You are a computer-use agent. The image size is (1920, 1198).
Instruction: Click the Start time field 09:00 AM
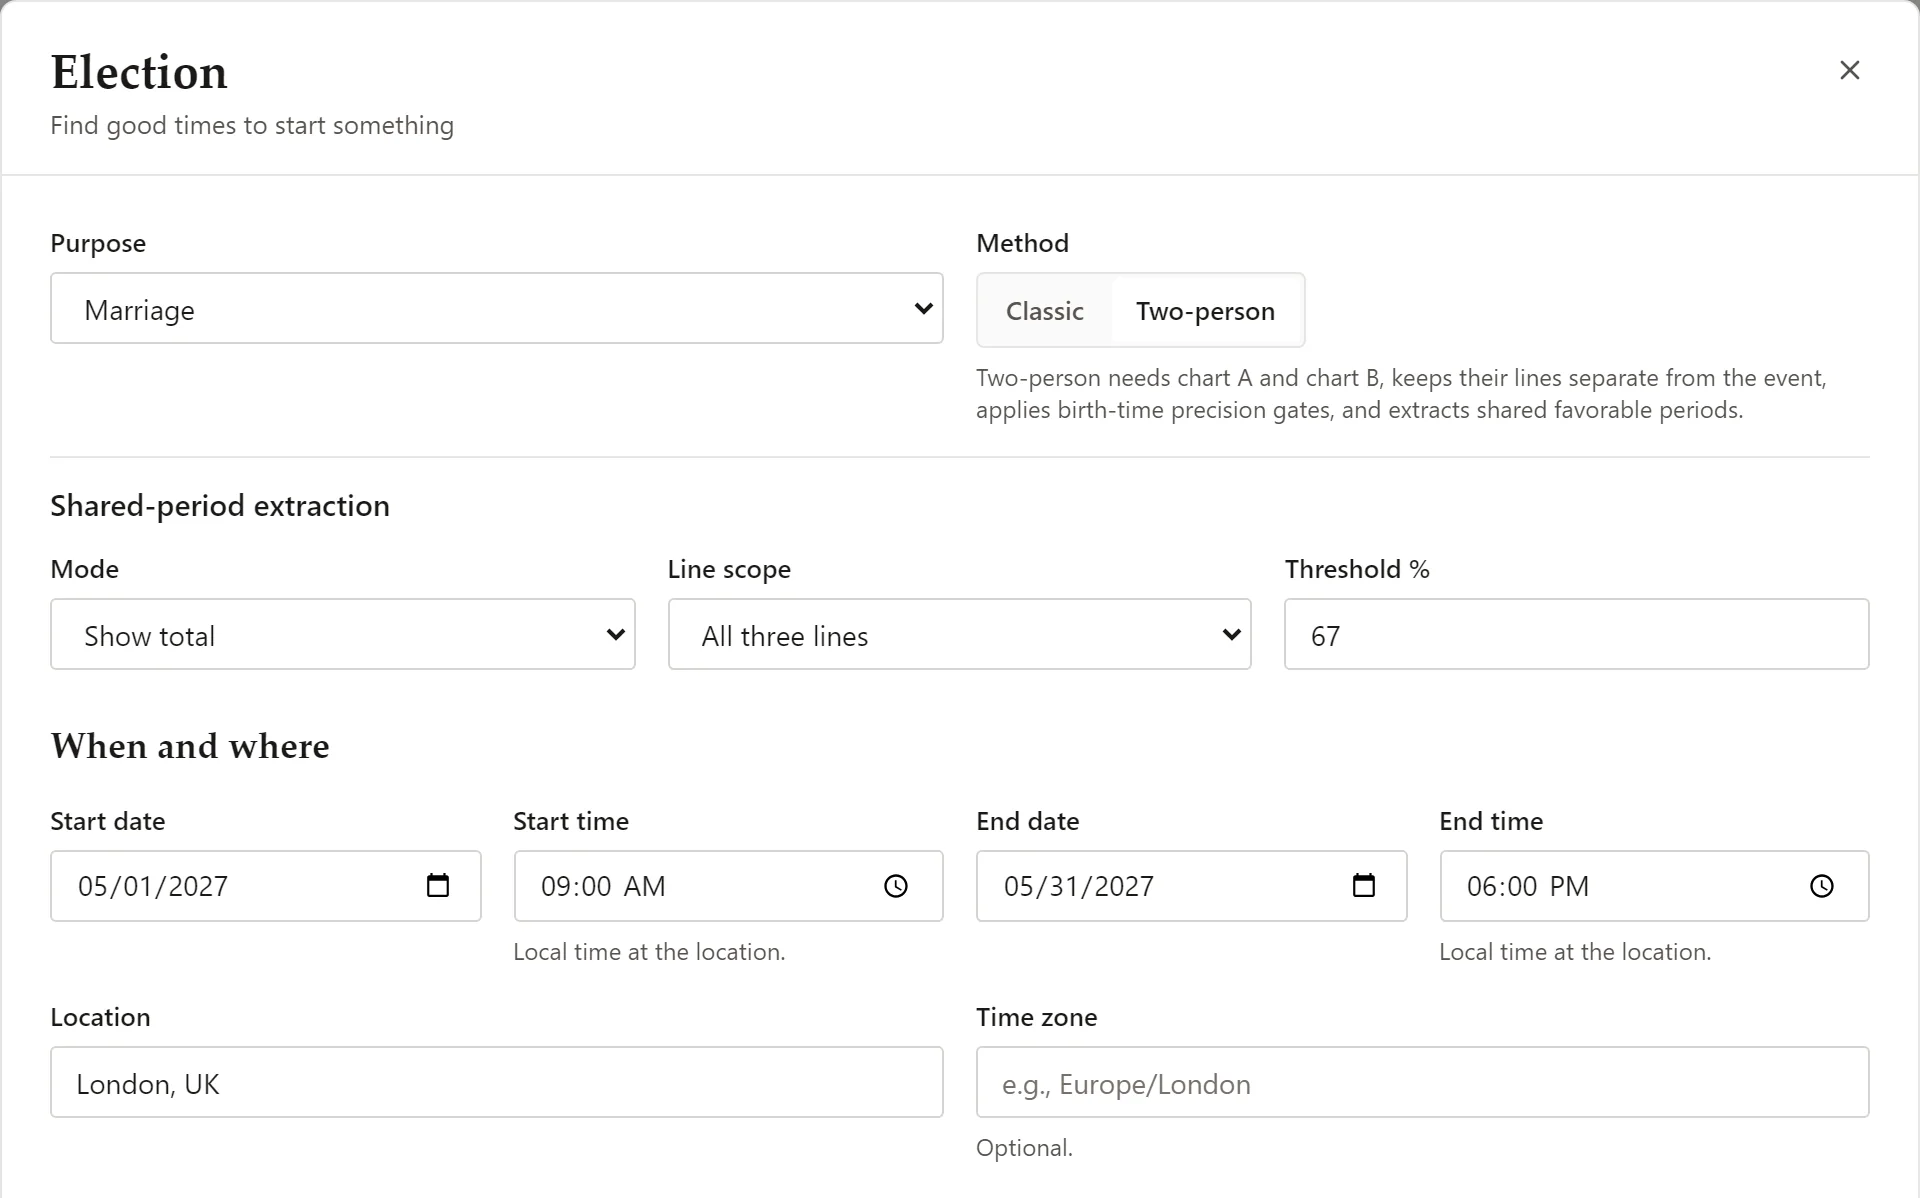[x=728, y=886]
